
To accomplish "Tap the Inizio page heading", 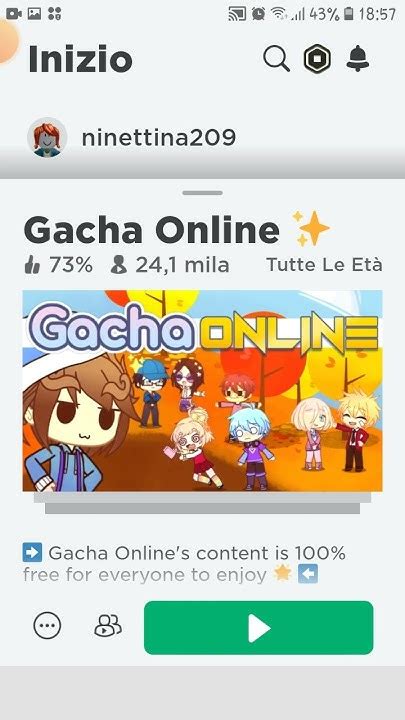I will pyautogui.click(x=80, y=59).
